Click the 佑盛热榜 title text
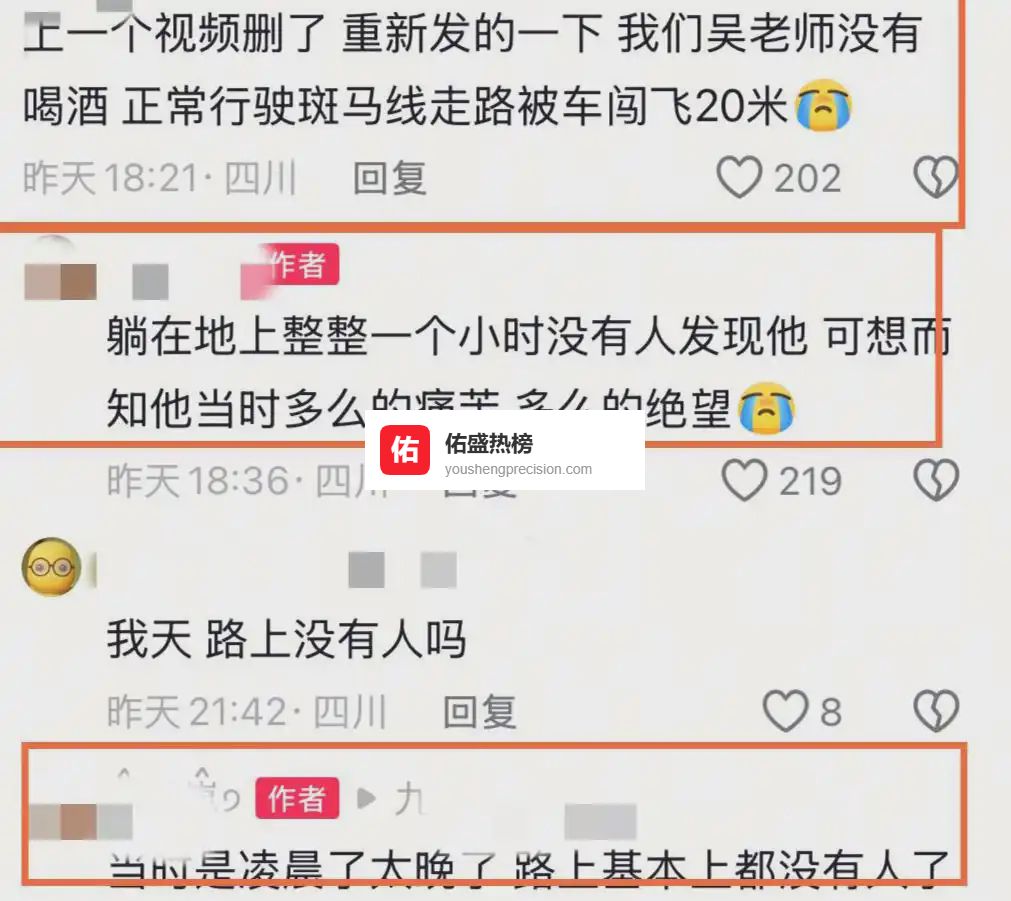Image resolution: width=1011 pixels, height=901 pixels. click(x=489, y=444)
